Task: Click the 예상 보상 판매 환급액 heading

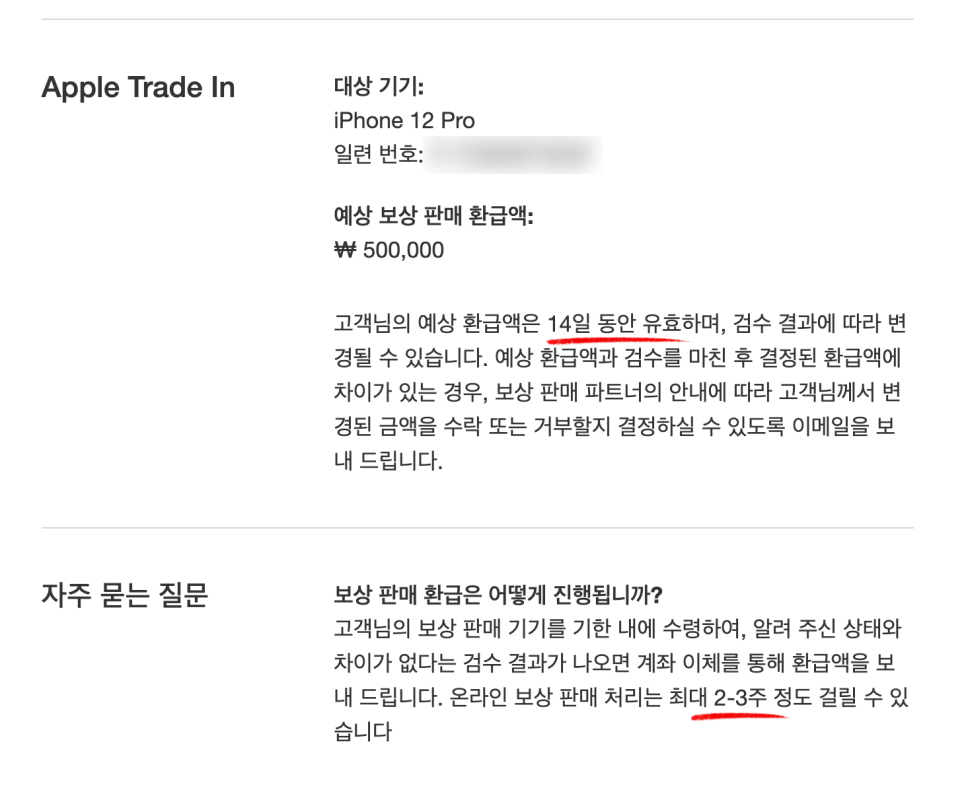Action: click(x=433, y=216)
